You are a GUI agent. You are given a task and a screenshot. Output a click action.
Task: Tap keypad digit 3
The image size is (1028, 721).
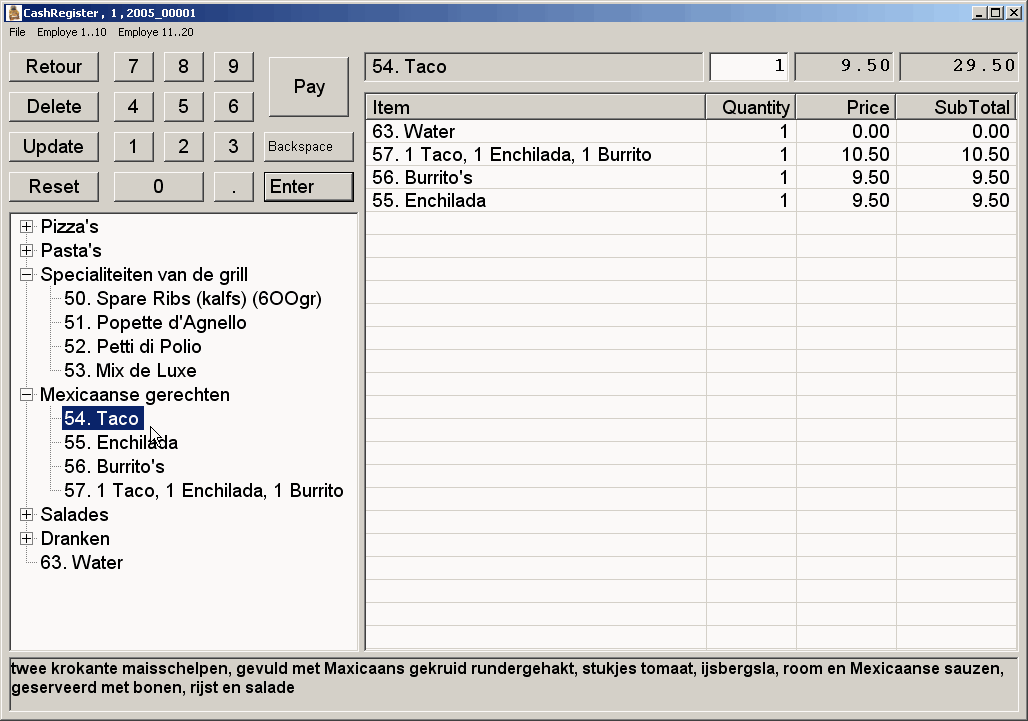tap(233, 147)
